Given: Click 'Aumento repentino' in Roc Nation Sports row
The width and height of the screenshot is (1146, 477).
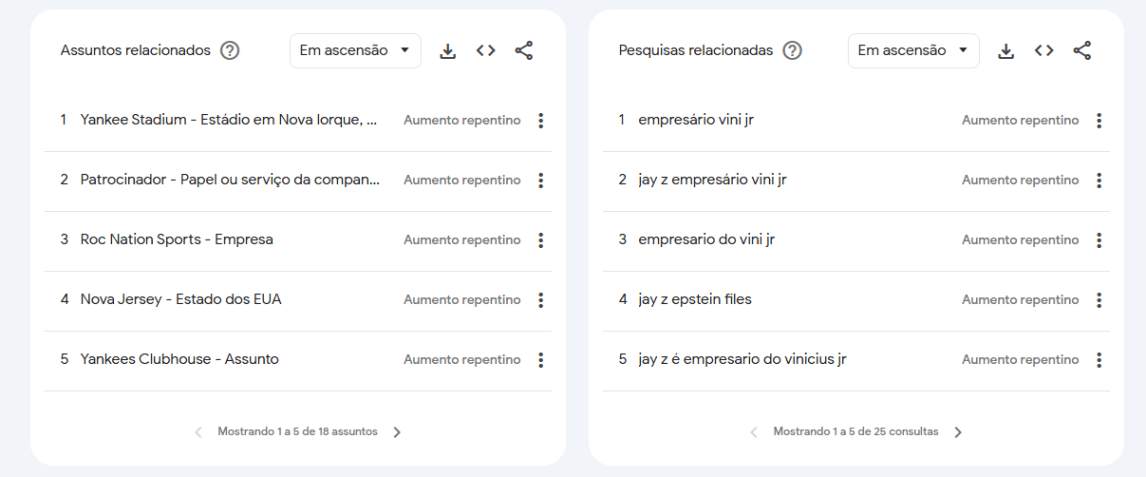Looking at the screenshot, I should click(462, 240).
